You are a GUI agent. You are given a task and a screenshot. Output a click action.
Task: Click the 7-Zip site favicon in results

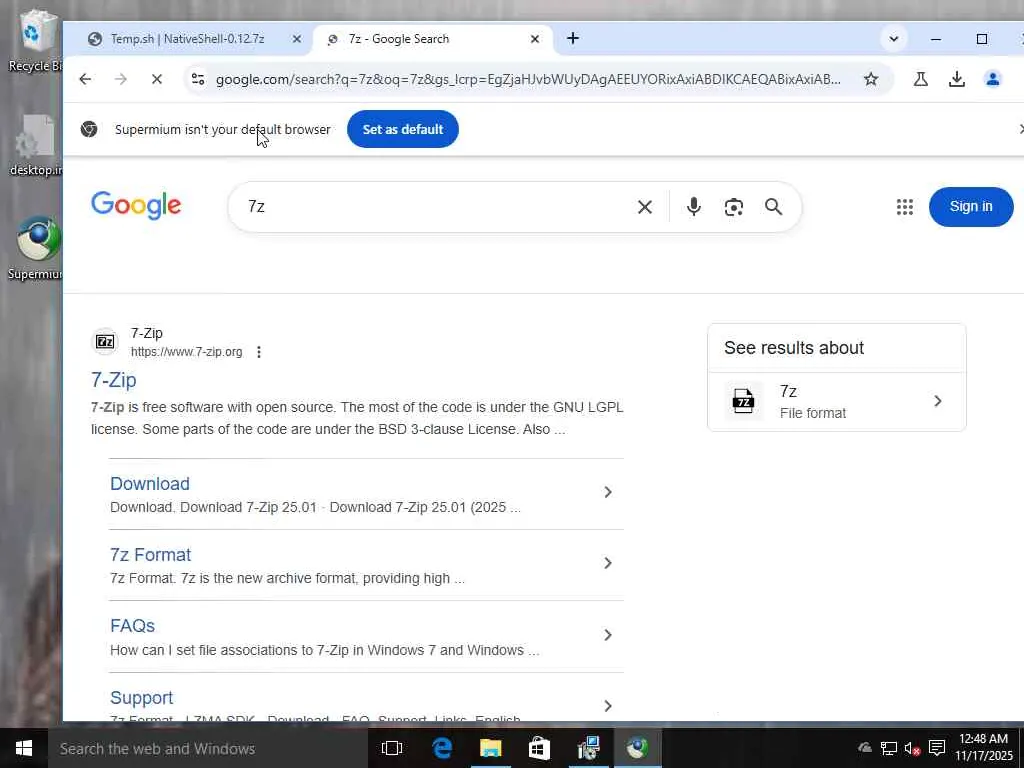[104, 342]
